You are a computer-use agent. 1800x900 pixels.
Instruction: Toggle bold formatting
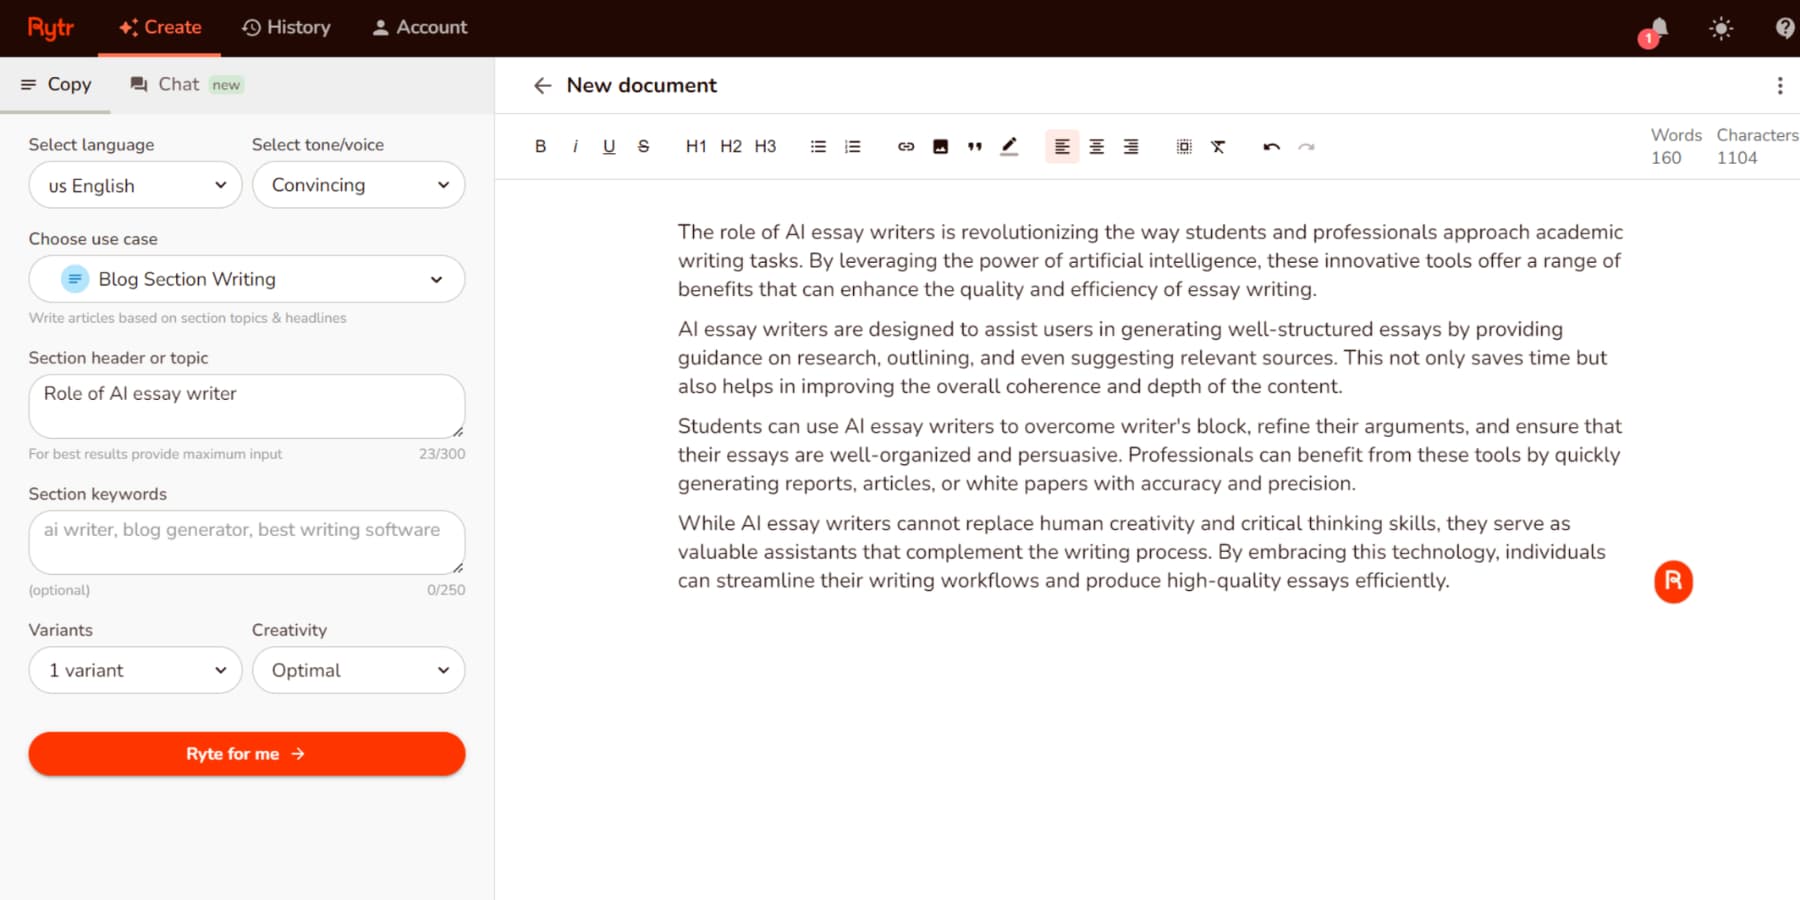540,146
